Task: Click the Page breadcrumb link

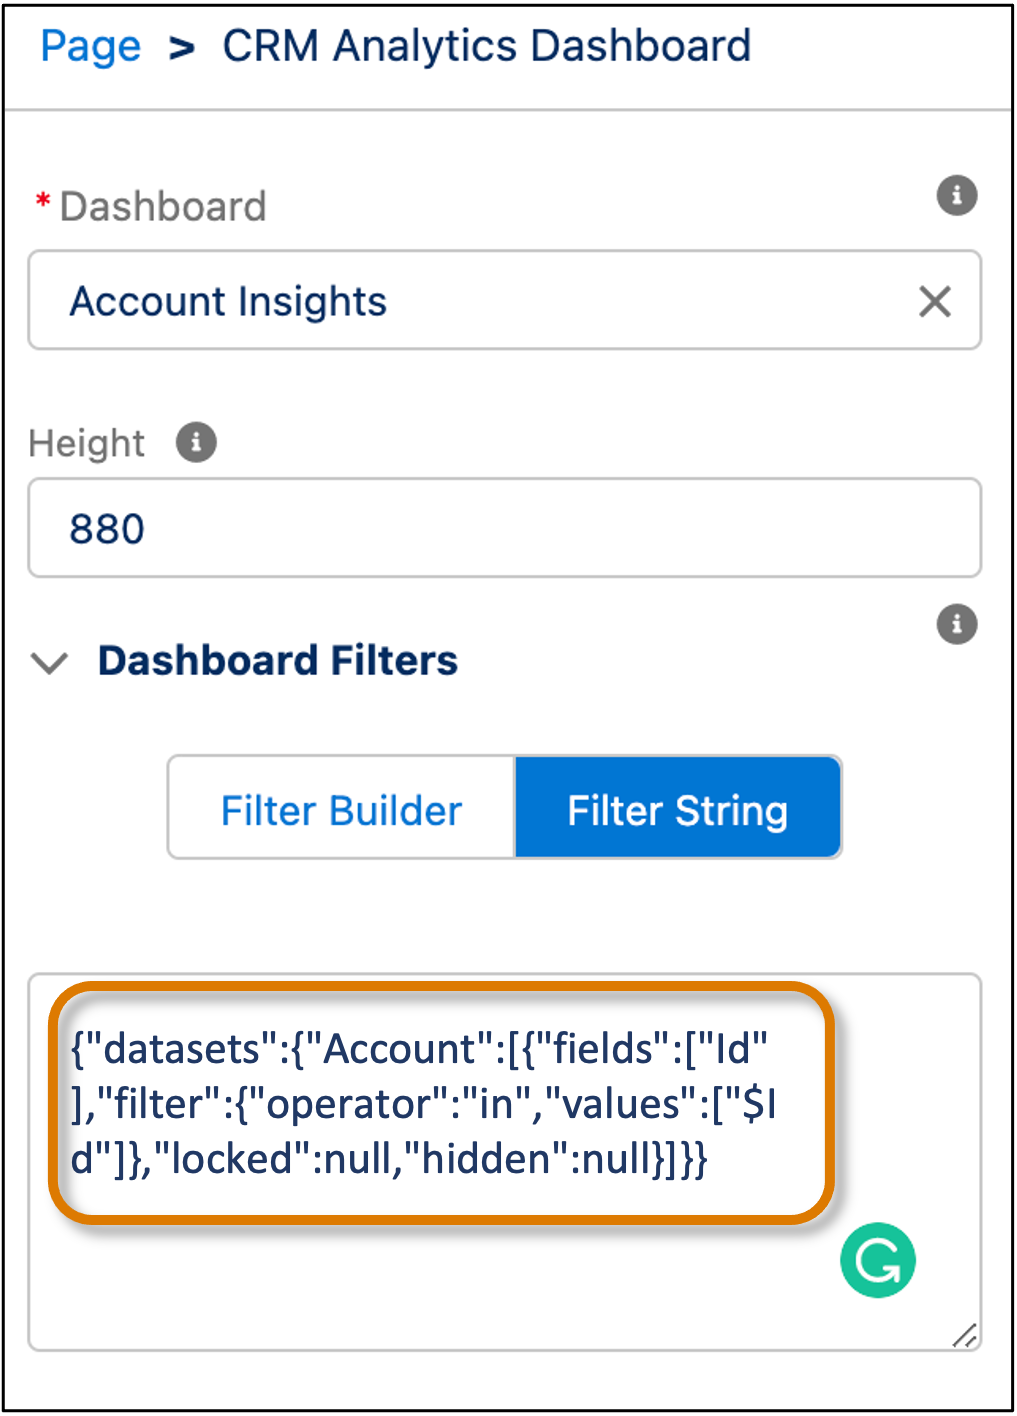Action: [x=89, y=45]
